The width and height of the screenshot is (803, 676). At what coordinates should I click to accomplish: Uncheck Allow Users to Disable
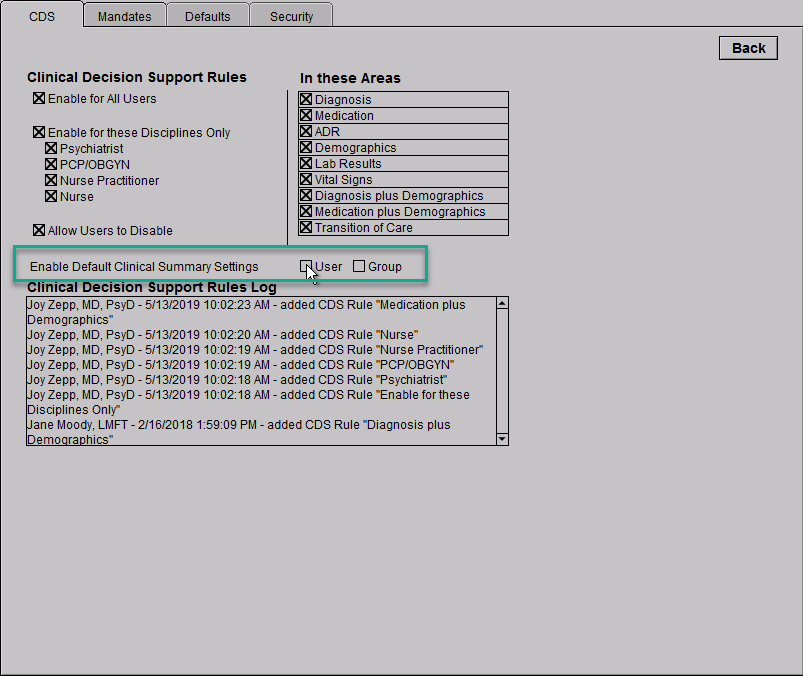[x=39, y=231]
